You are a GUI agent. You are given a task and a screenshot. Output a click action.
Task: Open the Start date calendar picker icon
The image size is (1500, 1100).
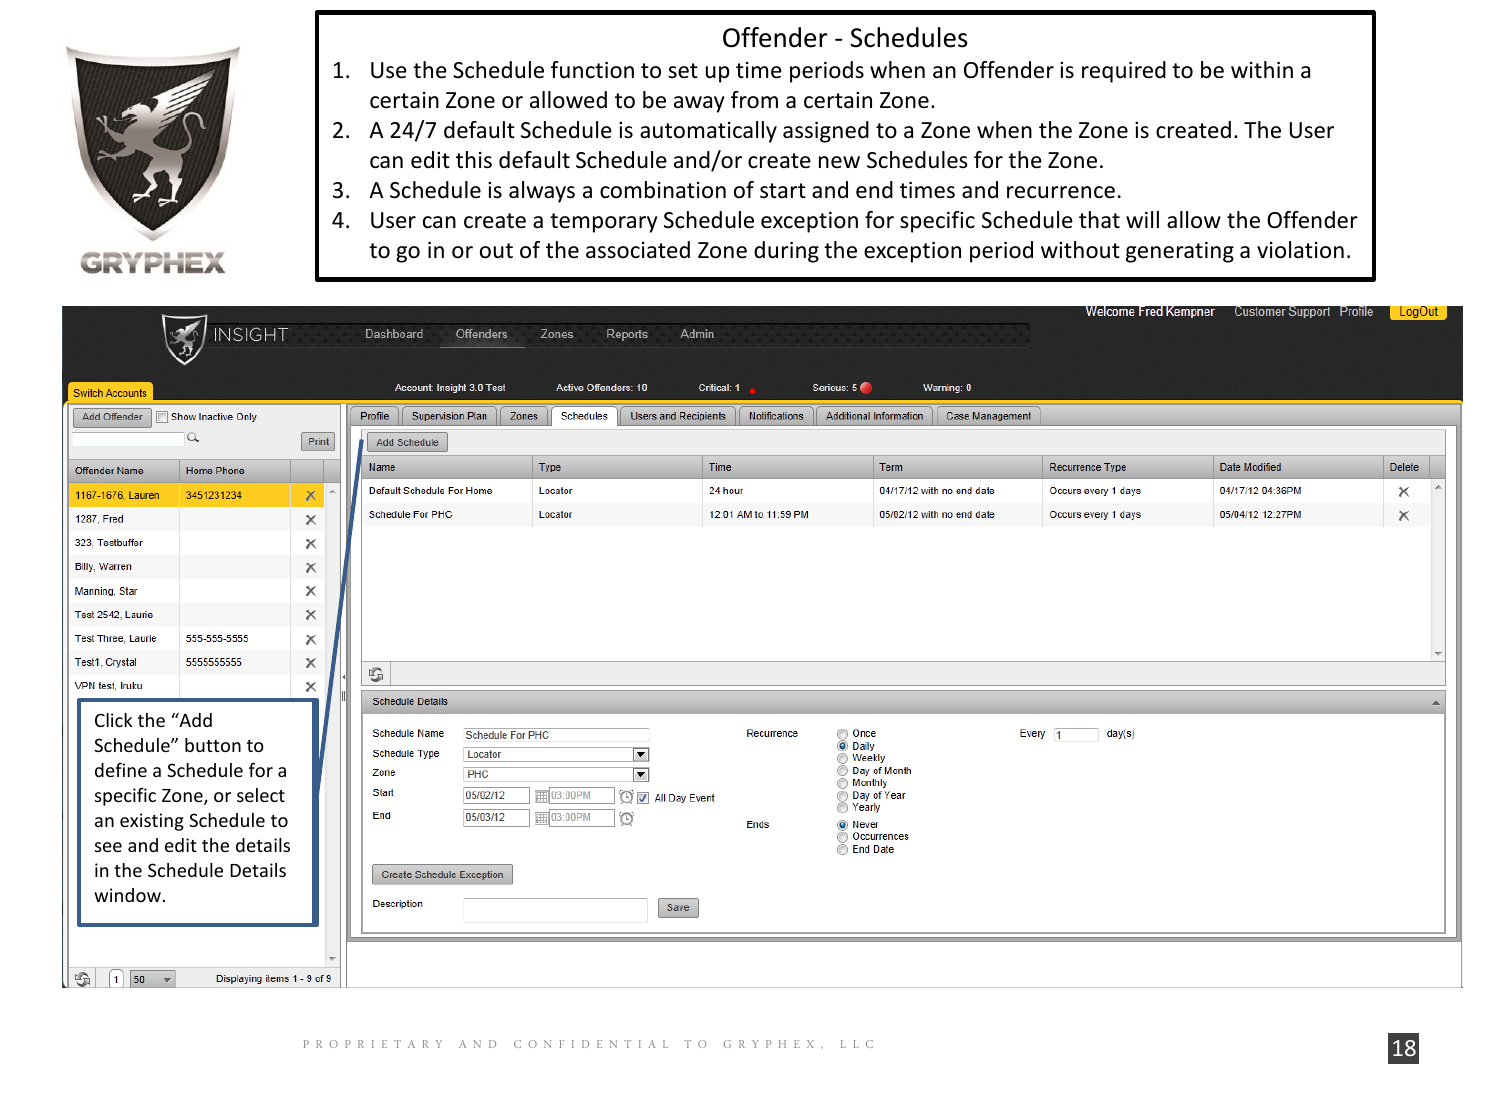[x=543, y=795]
